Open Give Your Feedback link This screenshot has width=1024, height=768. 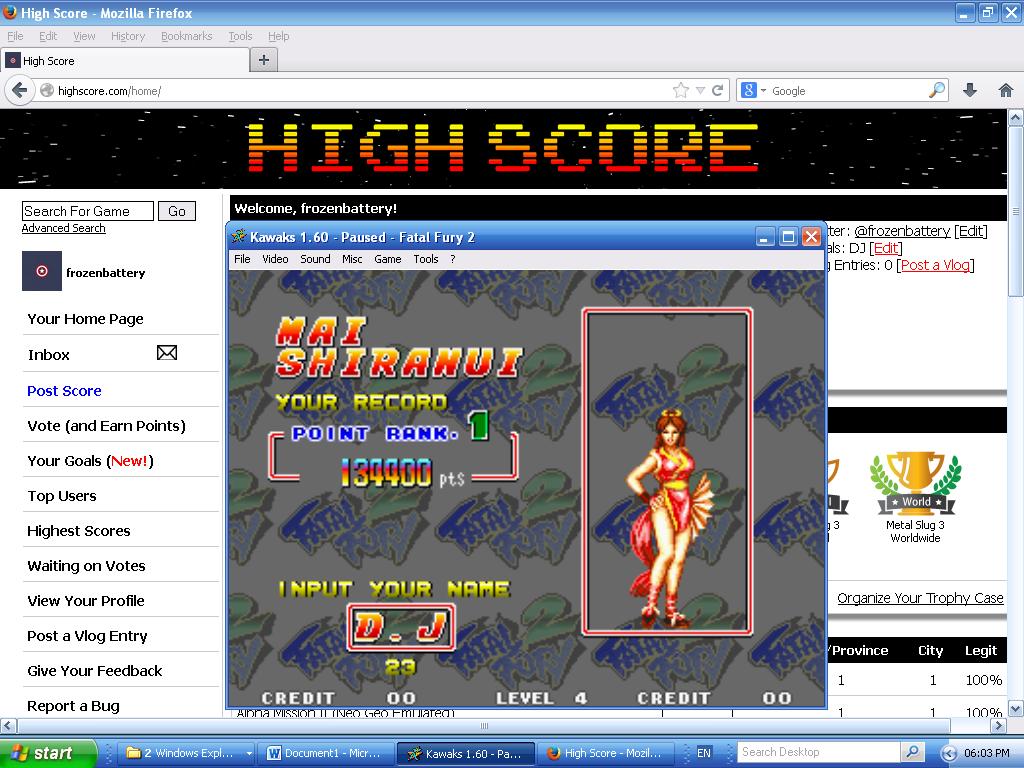(x=95, y=671)
